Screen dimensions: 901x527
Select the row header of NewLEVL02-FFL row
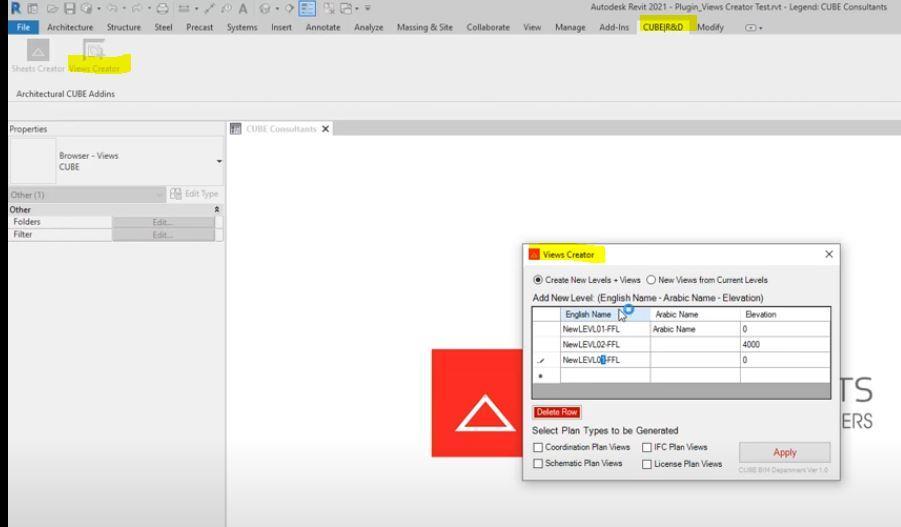tap(546, 344)
